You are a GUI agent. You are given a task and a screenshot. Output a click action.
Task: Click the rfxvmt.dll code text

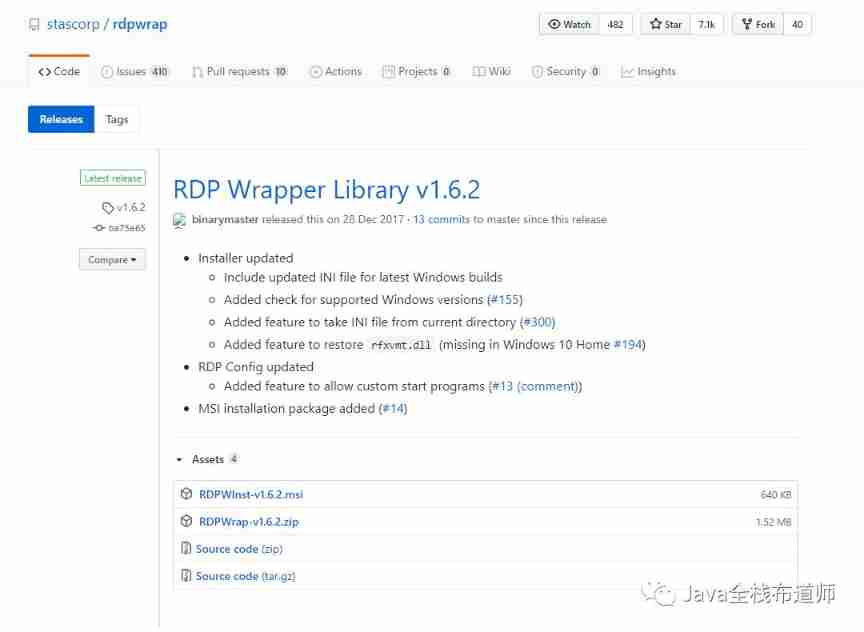click(401, 345)
